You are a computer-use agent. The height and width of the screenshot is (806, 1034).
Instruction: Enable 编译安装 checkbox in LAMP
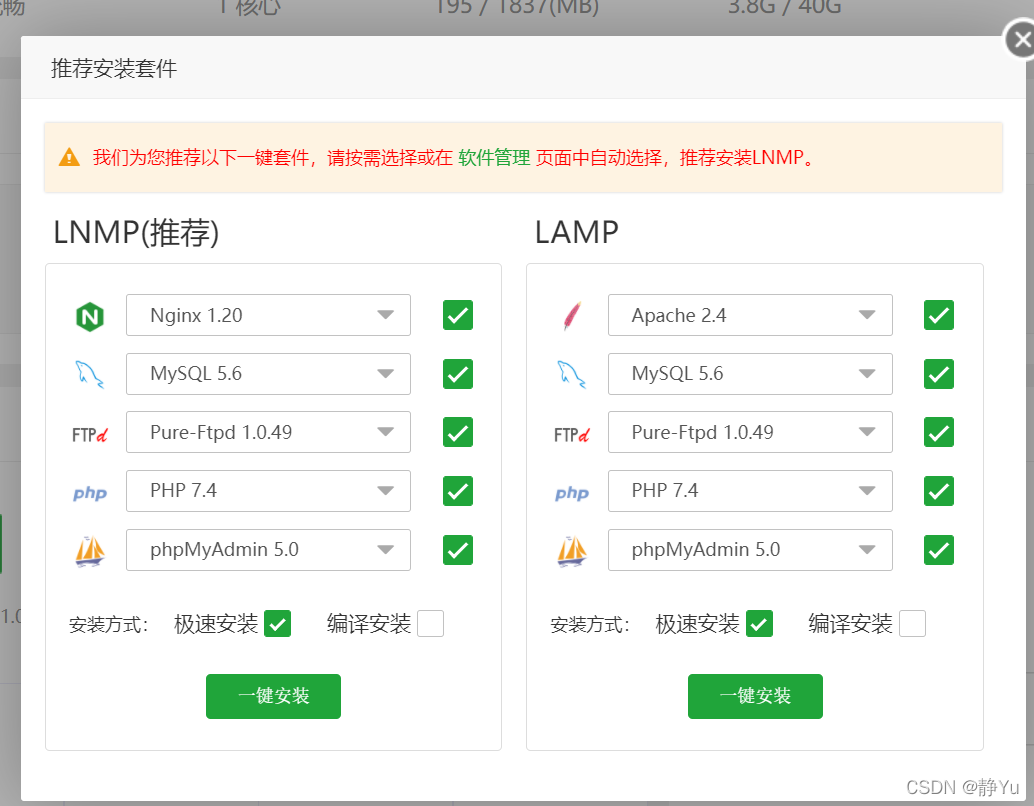913,623
